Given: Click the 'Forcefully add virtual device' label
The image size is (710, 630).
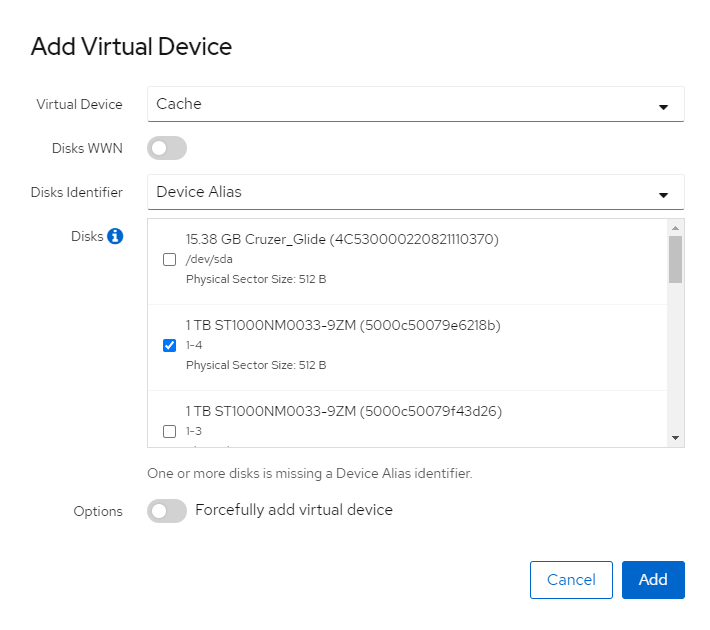Looking at the screenshot, I should (x=294, y=510).
